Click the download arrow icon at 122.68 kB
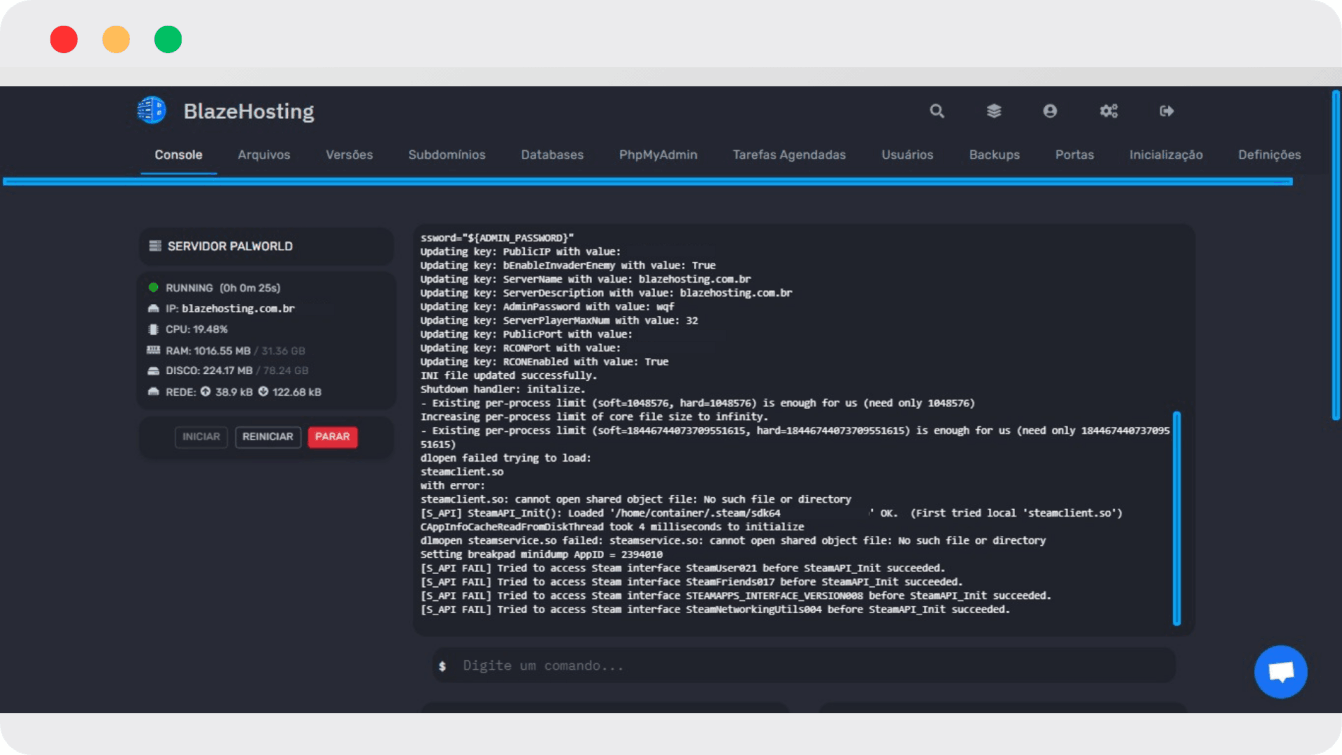This screenshot has width=1342, height=755. point(263,392)
